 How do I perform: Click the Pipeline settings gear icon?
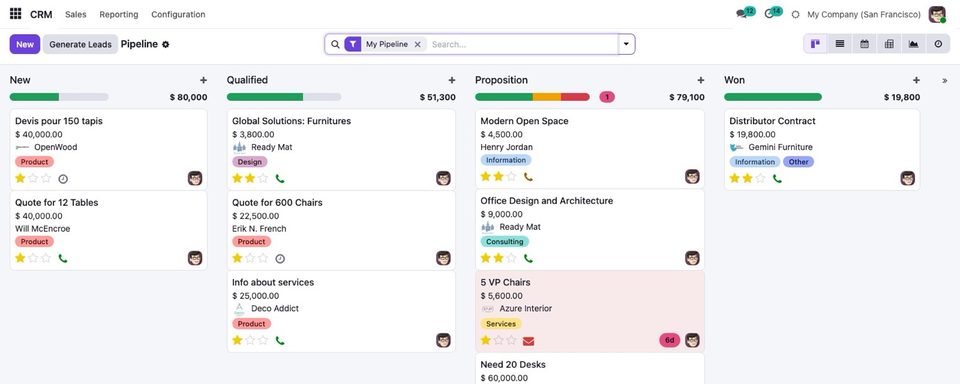(x=165, y=45)
